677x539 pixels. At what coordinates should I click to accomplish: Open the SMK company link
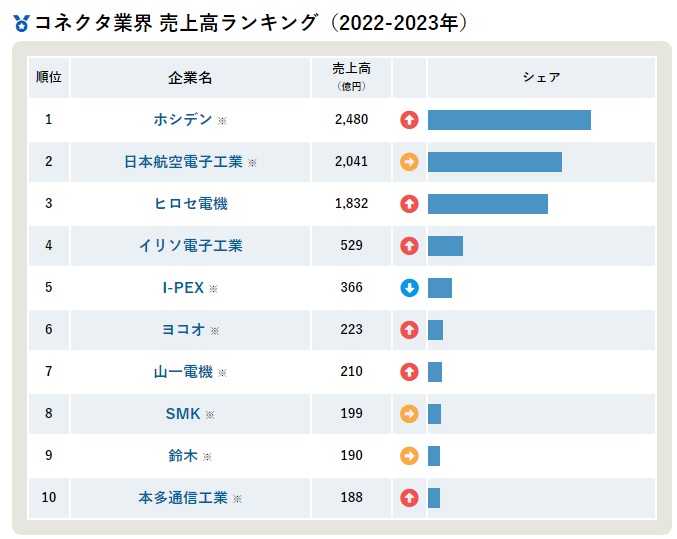[183, 414]
